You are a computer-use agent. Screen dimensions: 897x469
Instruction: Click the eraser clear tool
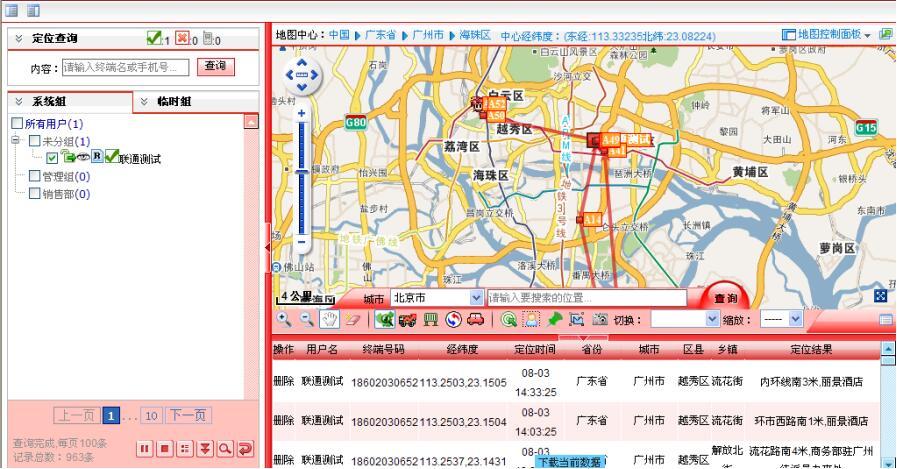352,319
